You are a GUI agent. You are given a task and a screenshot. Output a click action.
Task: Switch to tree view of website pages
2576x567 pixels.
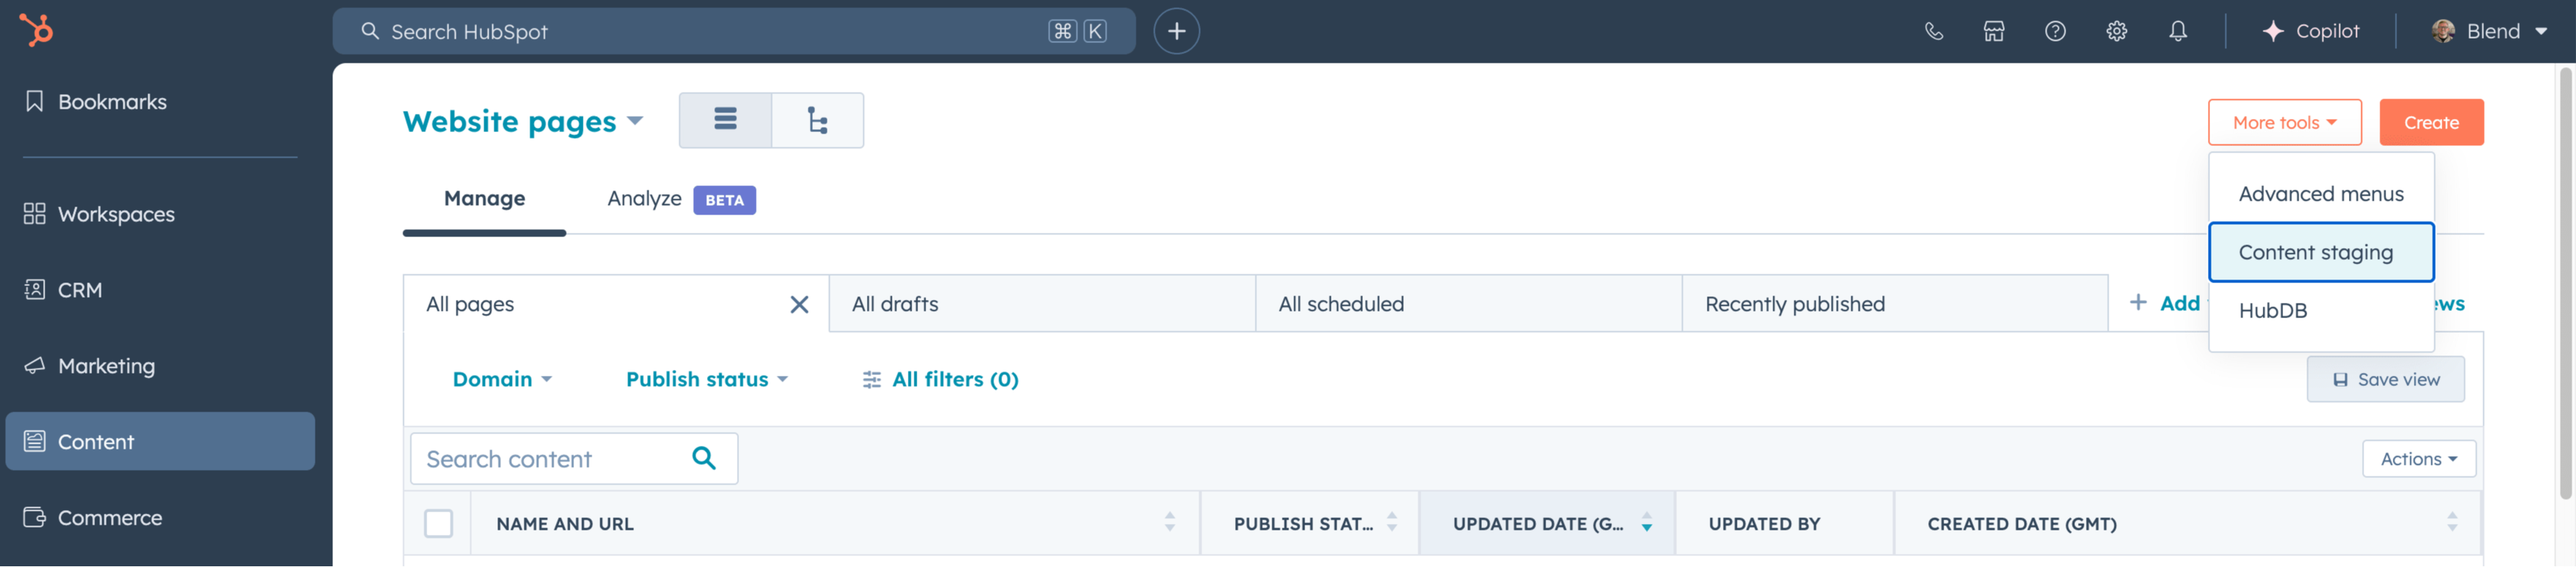click(818, 120)
